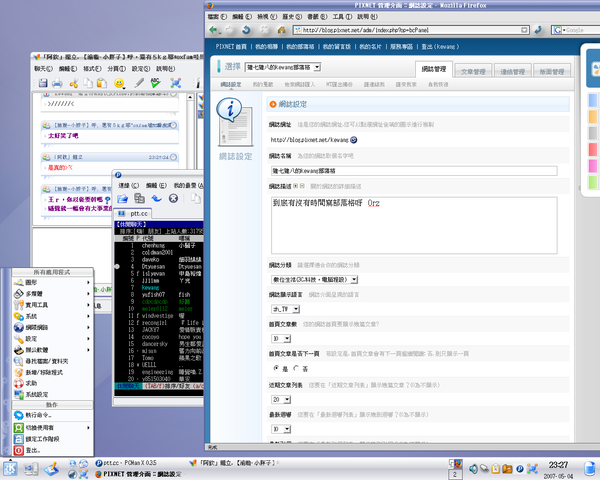The height and width of the screenshot is (480, 600).
Task: Click the ptt.cc PCMan X taskbar entry
Action: [126, 463]
